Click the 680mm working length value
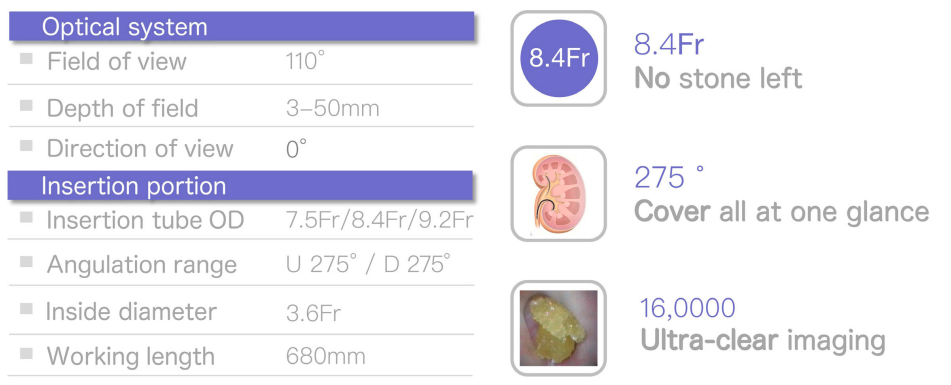The width and height of the screenshot is (951, 385). click(326, 356)
